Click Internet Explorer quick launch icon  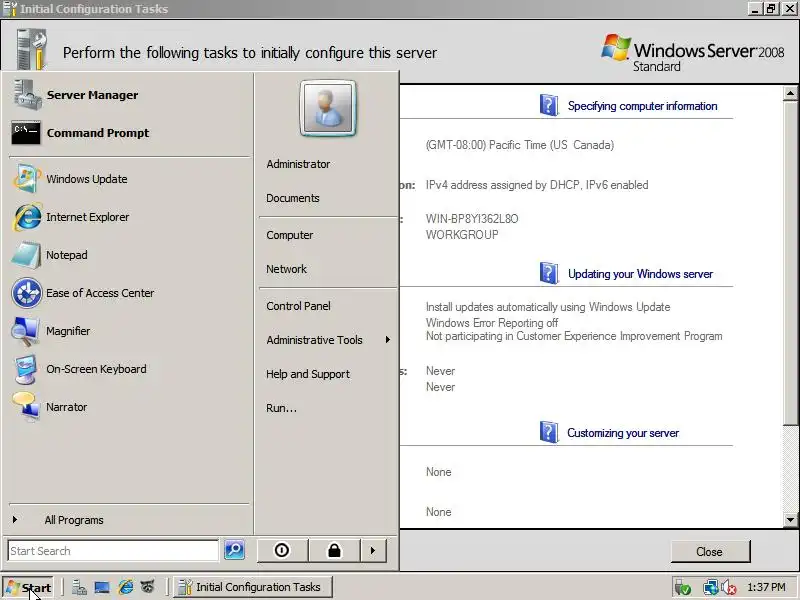point(126,587)
